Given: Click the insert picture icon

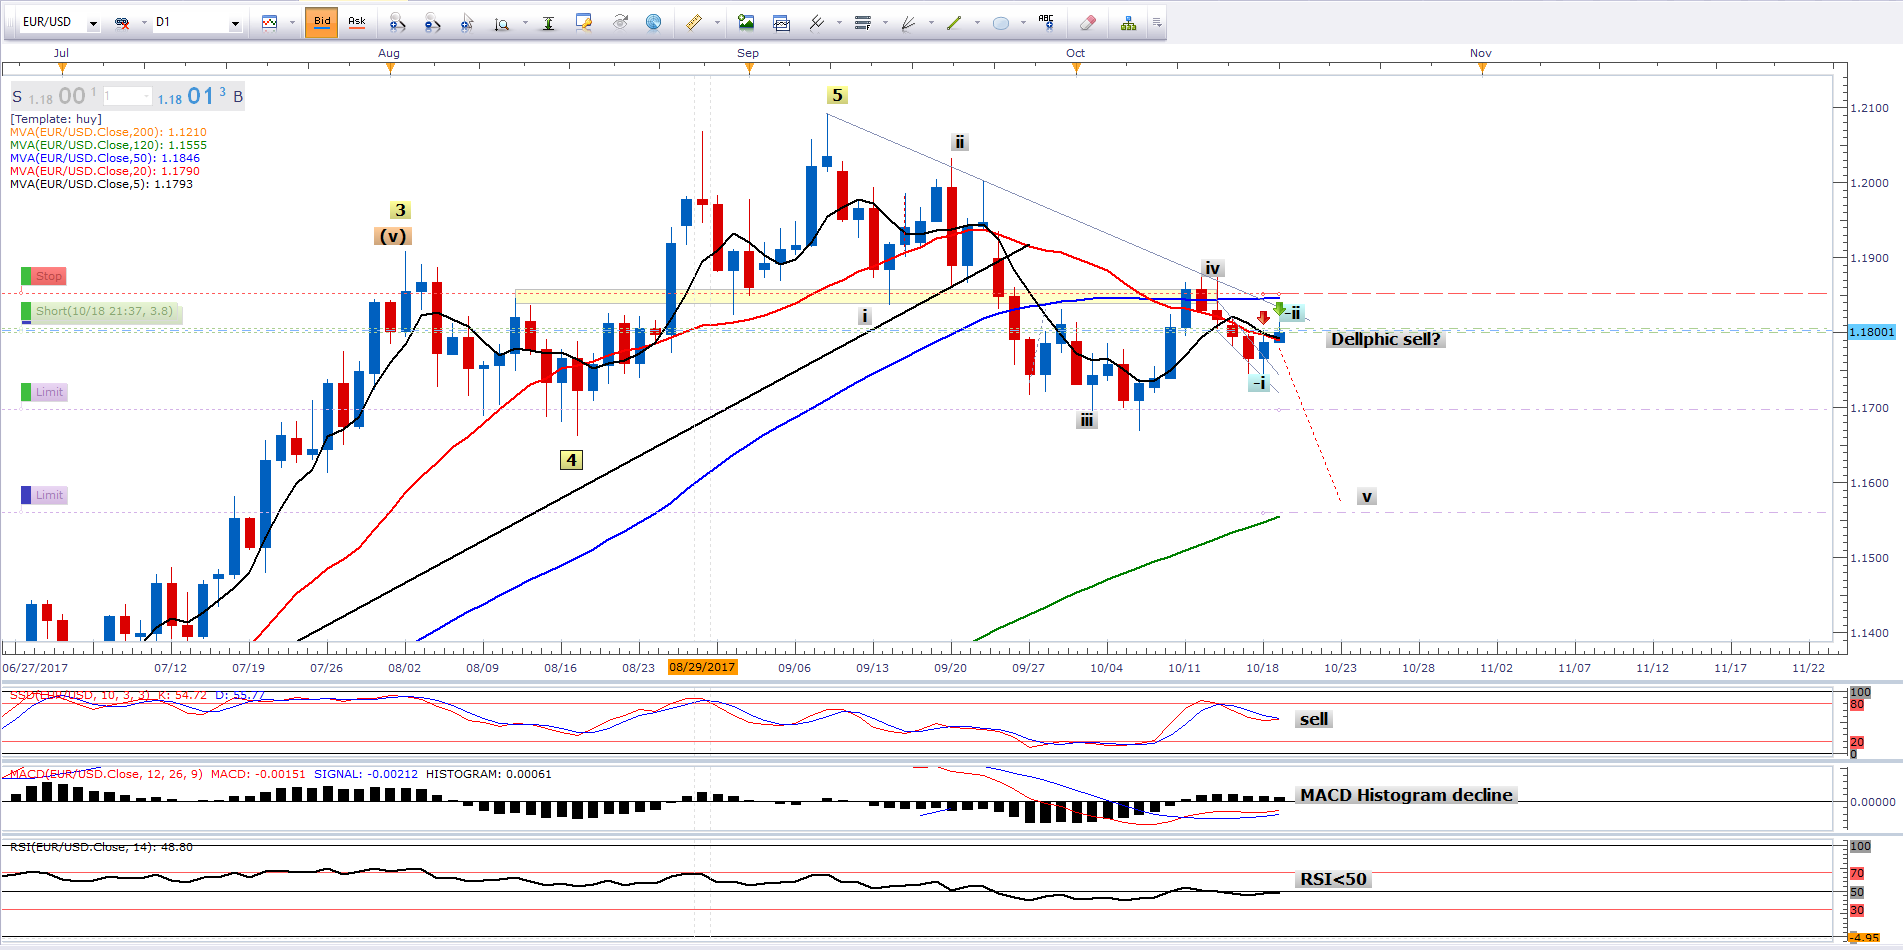Looking at the screenshot, I should [x=746, y=23].
